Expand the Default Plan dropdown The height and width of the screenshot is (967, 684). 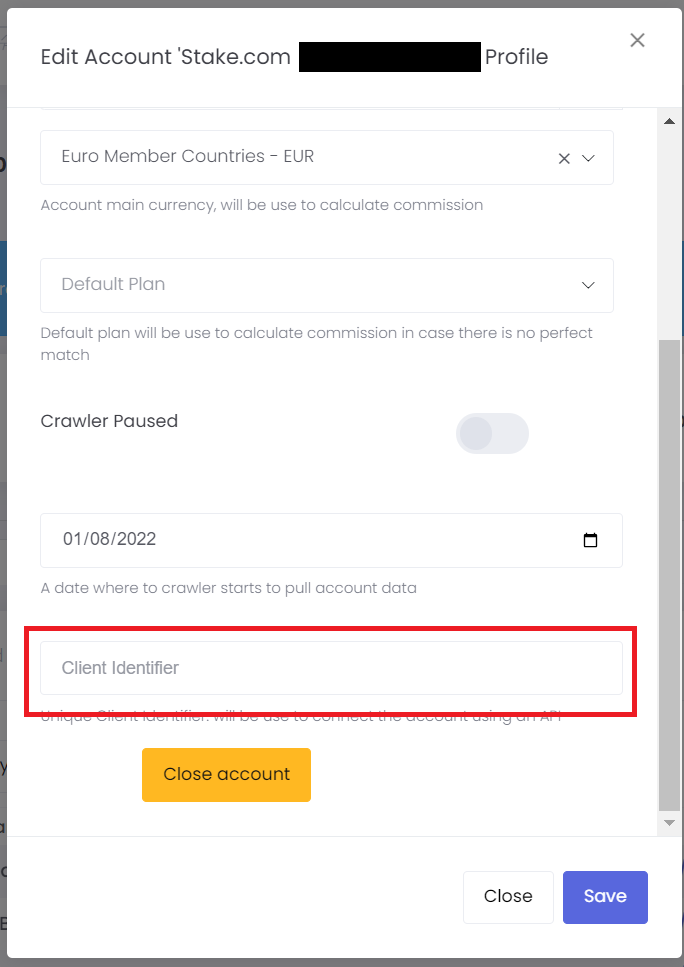(327, 286)
